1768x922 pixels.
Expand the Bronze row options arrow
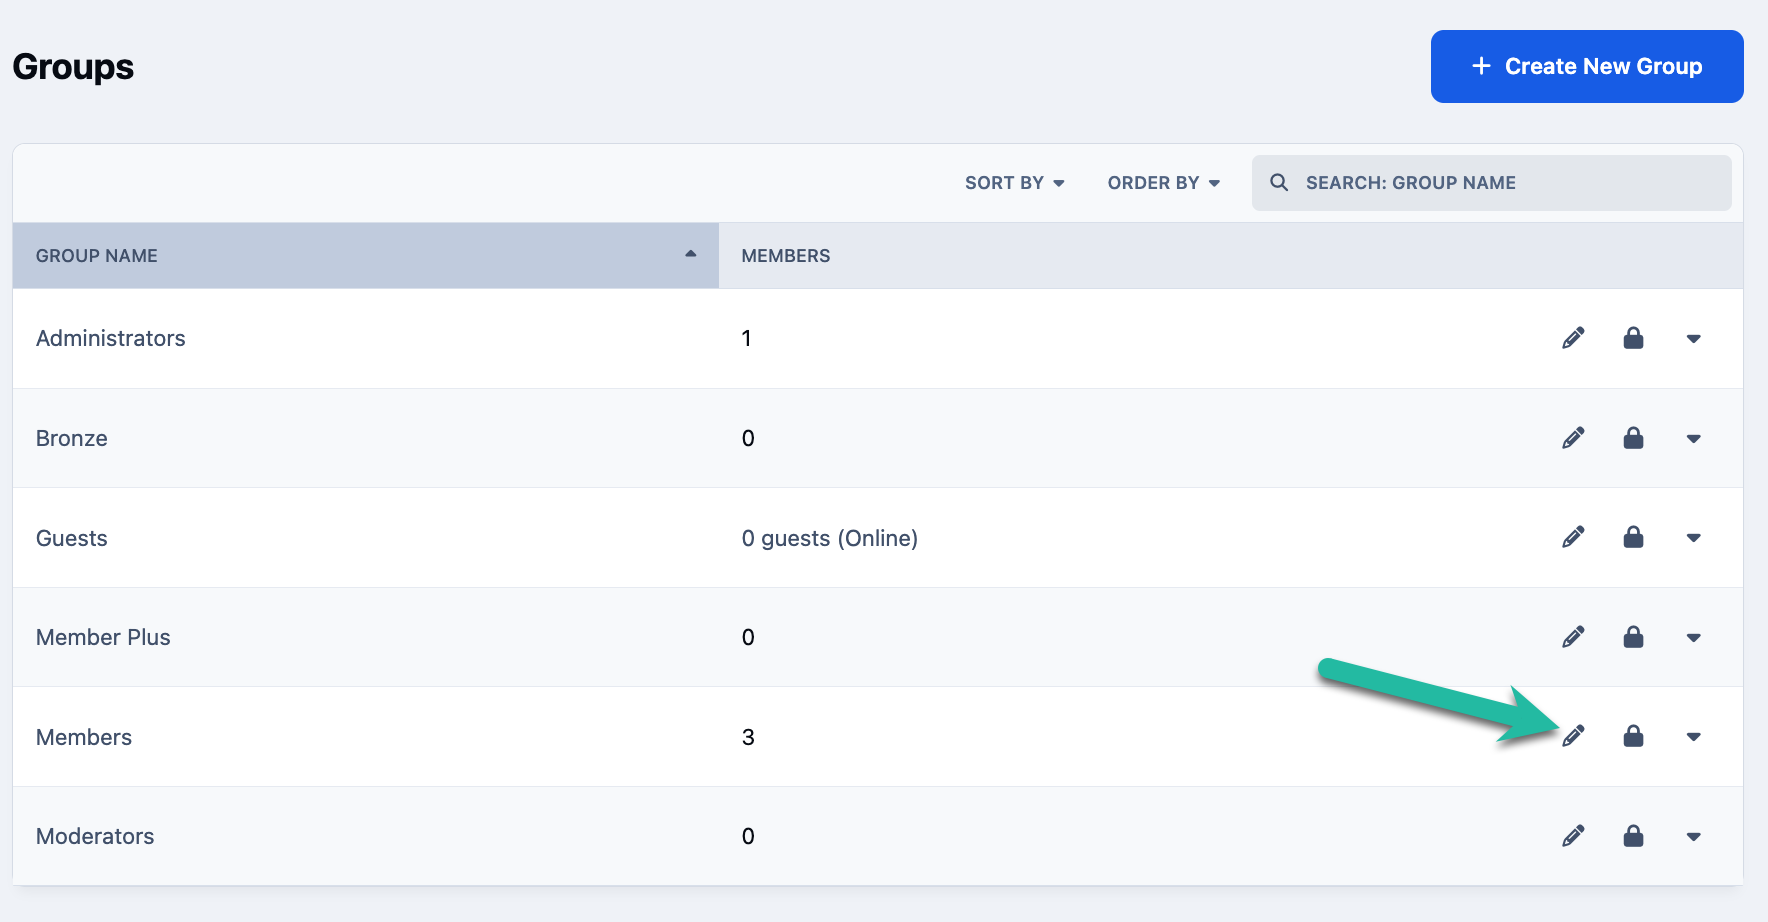coord(1693,439)
